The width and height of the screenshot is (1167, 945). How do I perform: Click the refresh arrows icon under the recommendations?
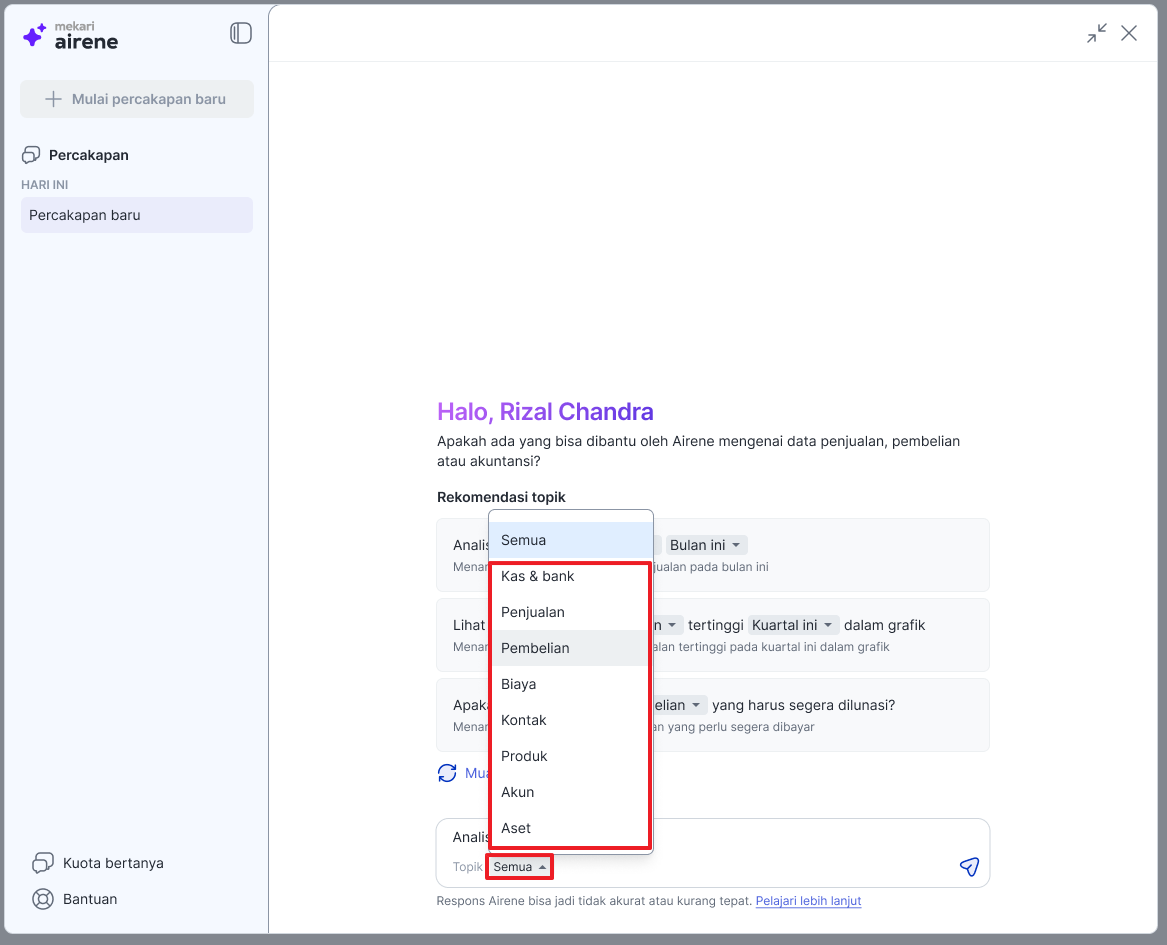click(x=447, y=773)
